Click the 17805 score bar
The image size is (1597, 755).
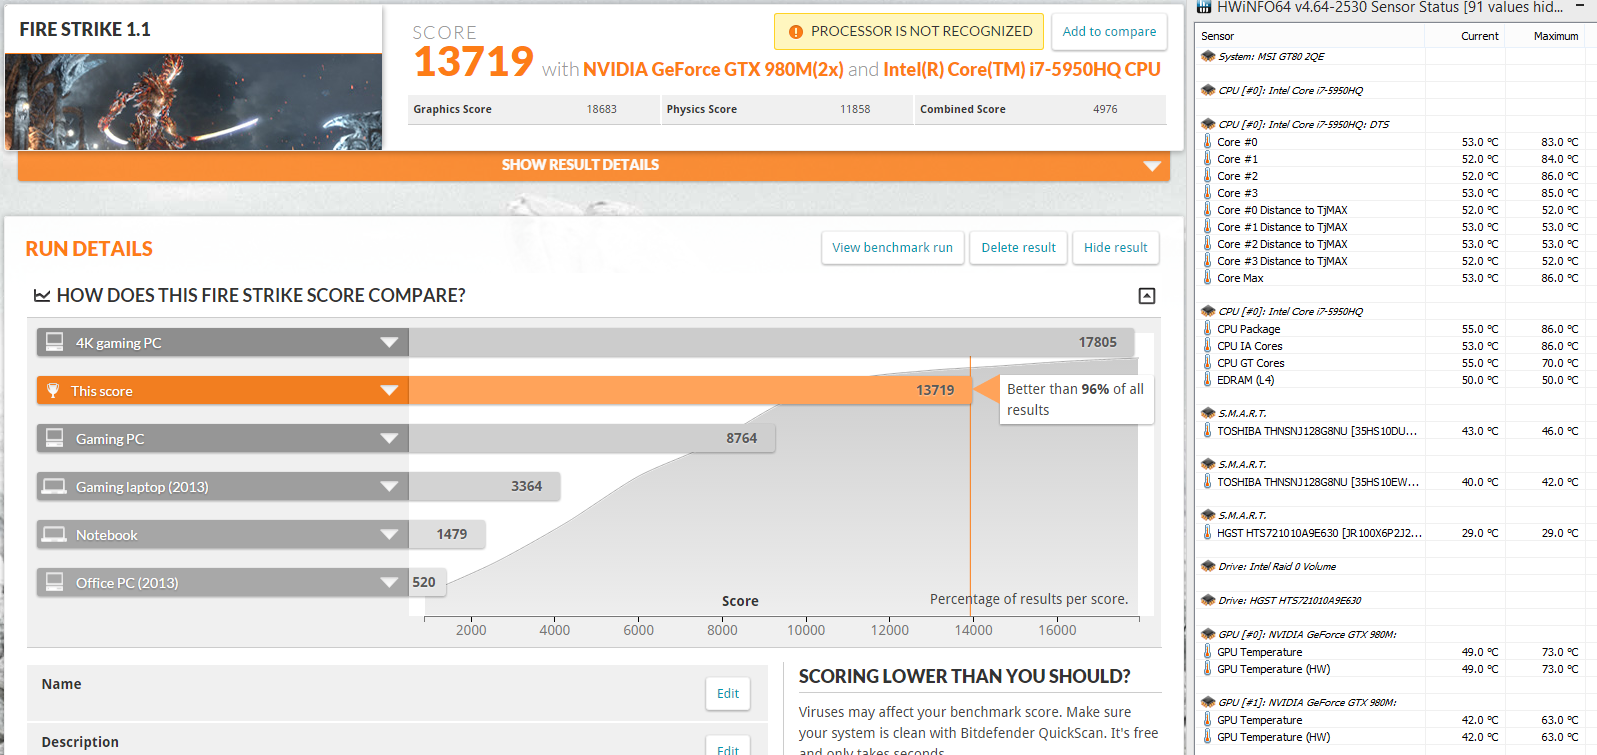771,343
